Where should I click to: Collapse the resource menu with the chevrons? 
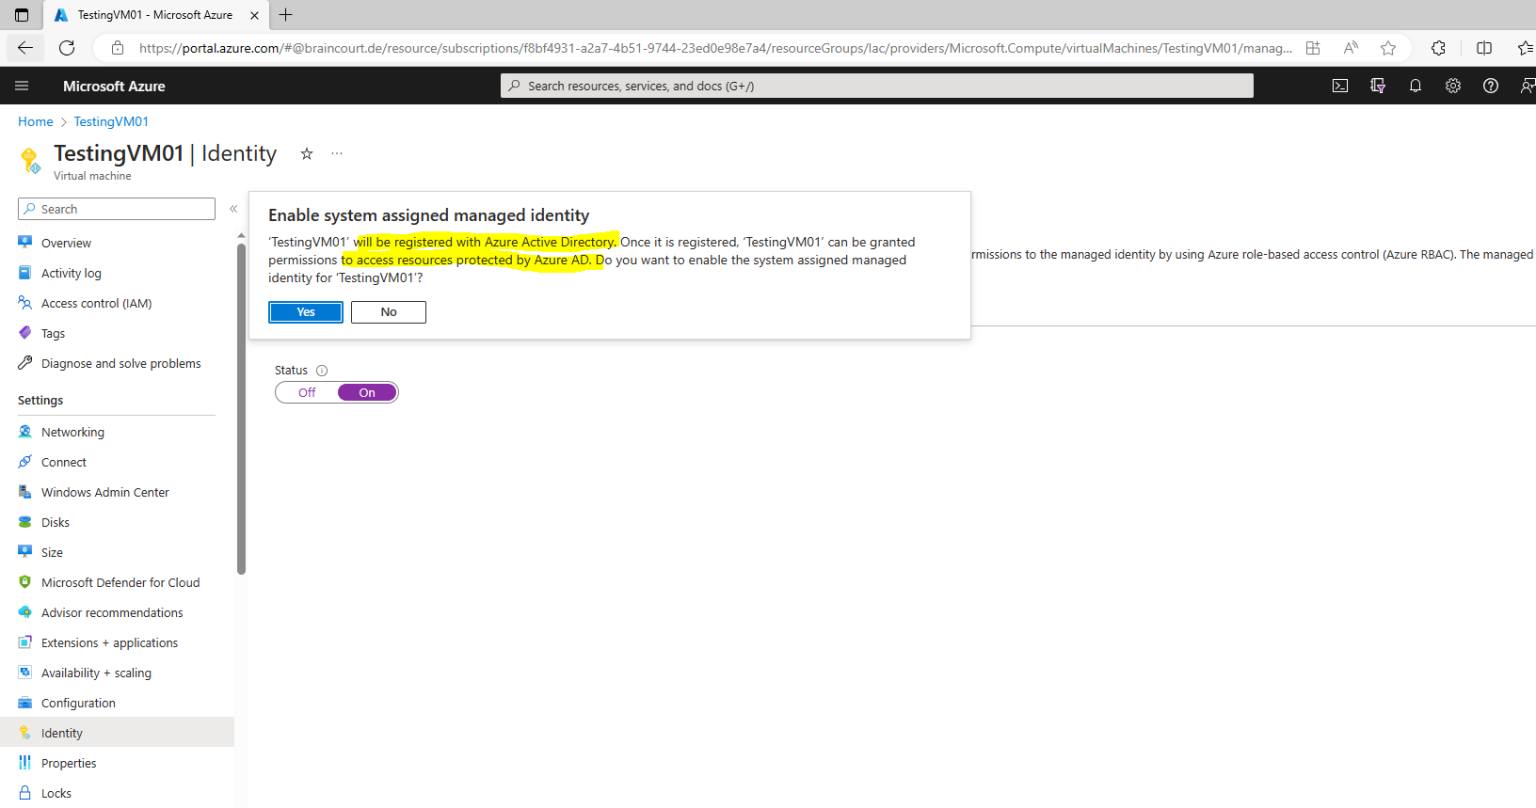pyautogui.click(x=232, y=208)
